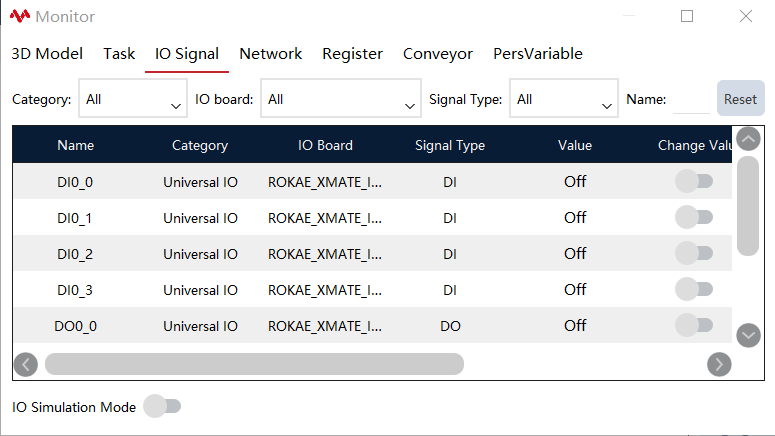
Task: Open the IO board dropdown
Action: pyautogui.click(x=341, y=98)
